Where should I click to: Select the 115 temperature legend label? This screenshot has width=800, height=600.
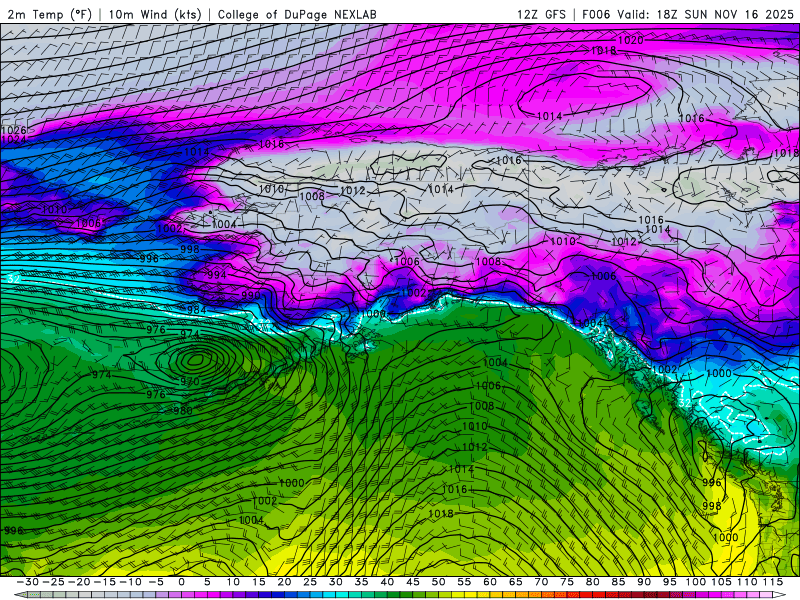pyautogui.click(x=772, y=582)
